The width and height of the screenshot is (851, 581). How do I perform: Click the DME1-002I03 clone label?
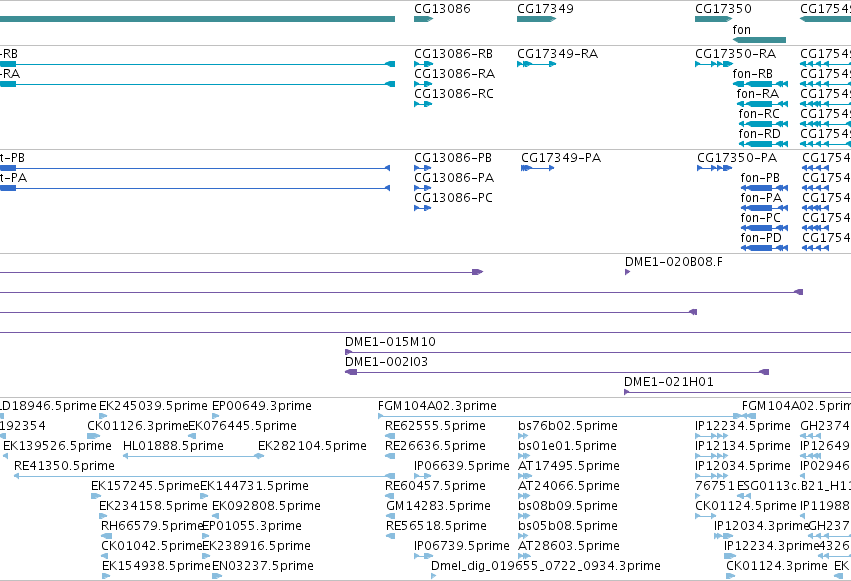click(386, 362)
